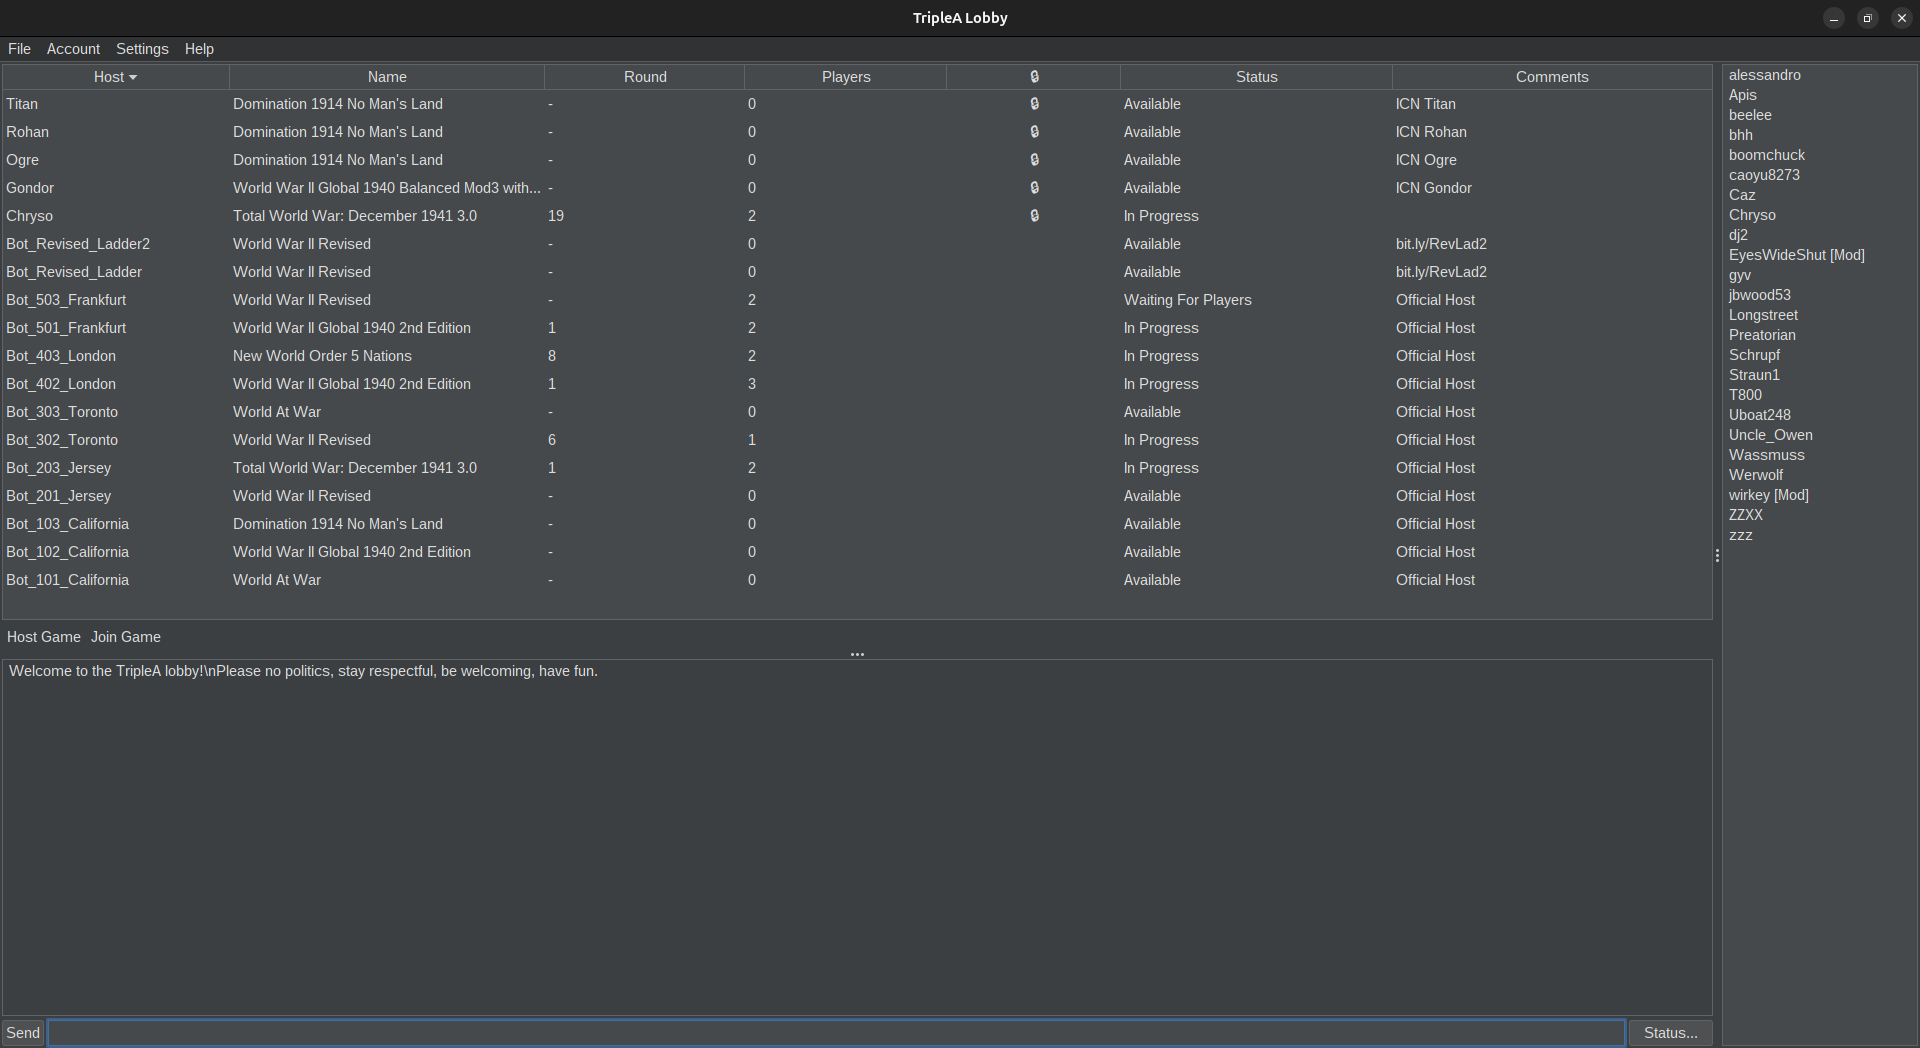Click the lock icon in Rohan row
Screen dimensions: 1920x1048
click(1034, 132)
